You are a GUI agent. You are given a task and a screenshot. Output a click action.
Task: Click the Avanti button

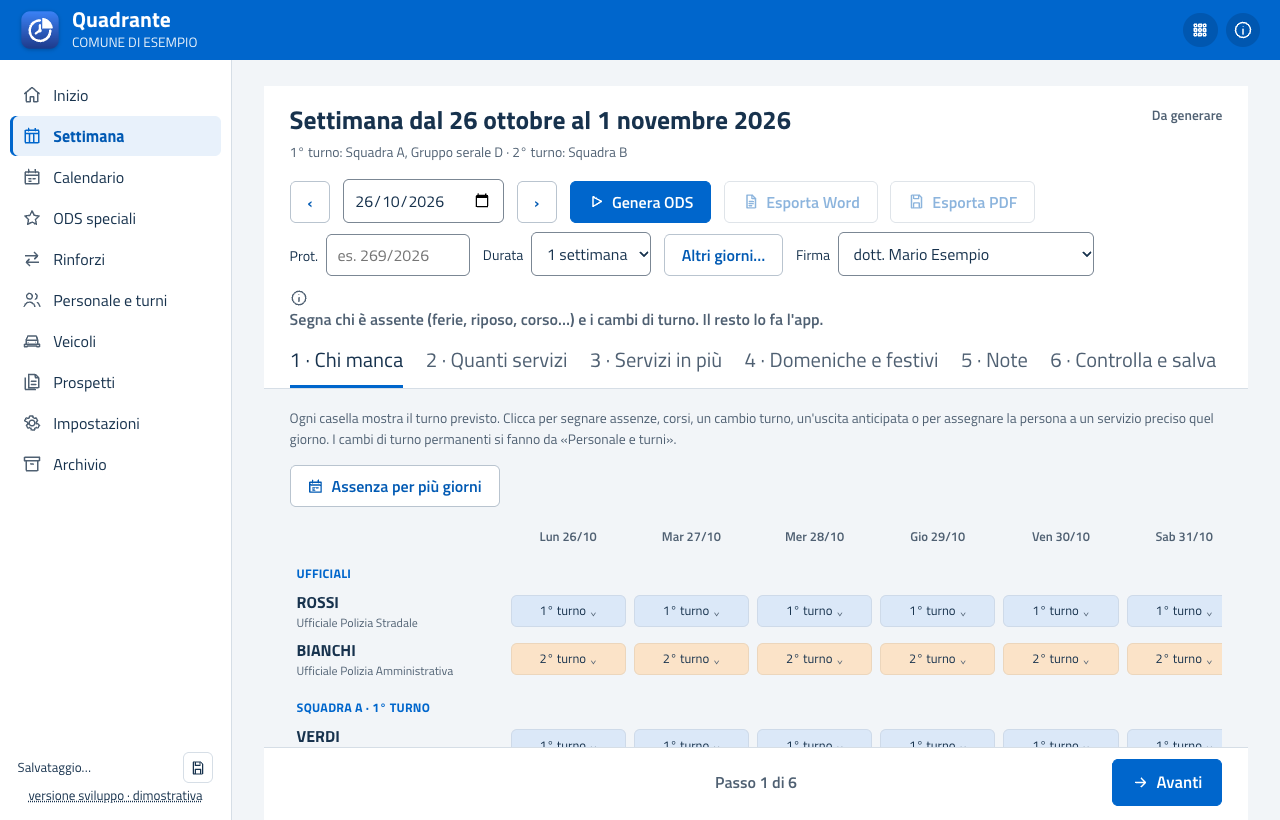click(x=1167, y=782)
